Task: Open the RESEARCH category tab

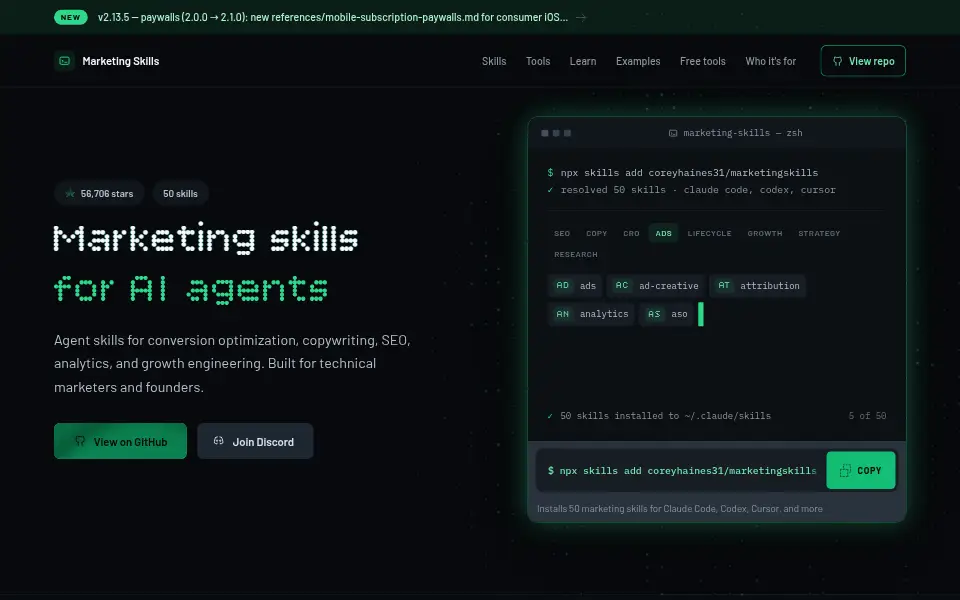Action: 576,254
